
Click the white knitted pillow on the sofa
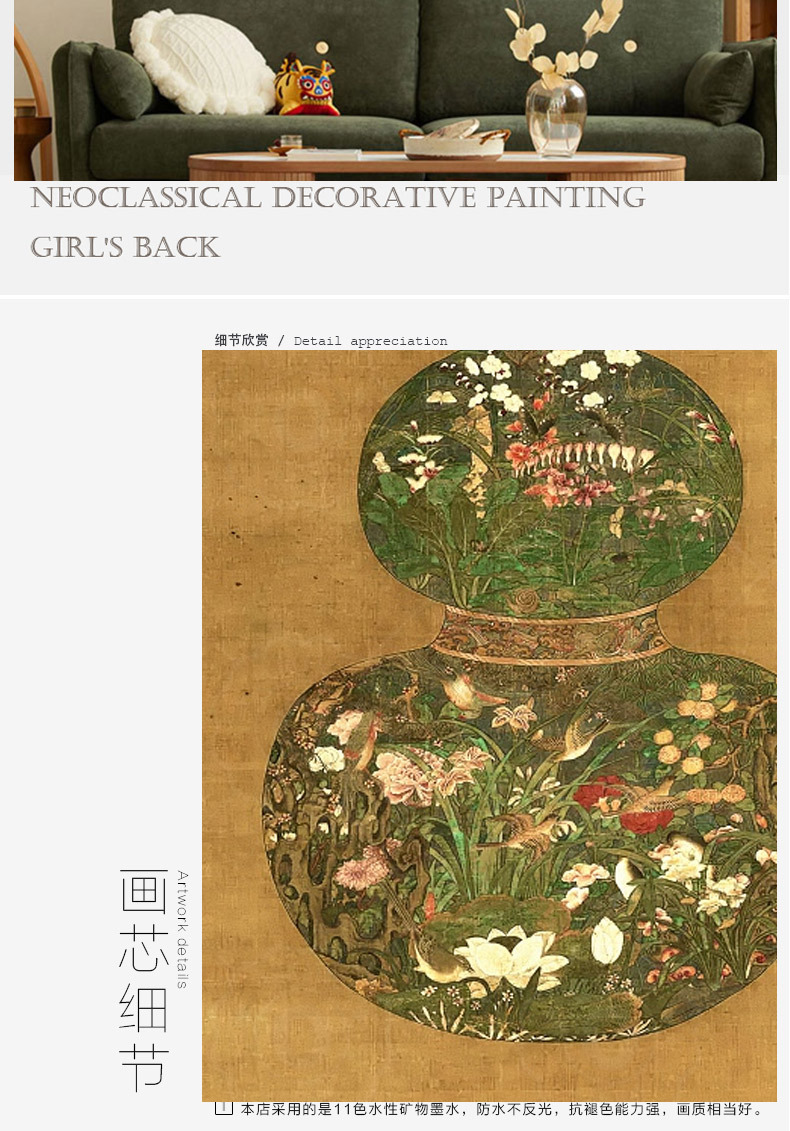202,63
